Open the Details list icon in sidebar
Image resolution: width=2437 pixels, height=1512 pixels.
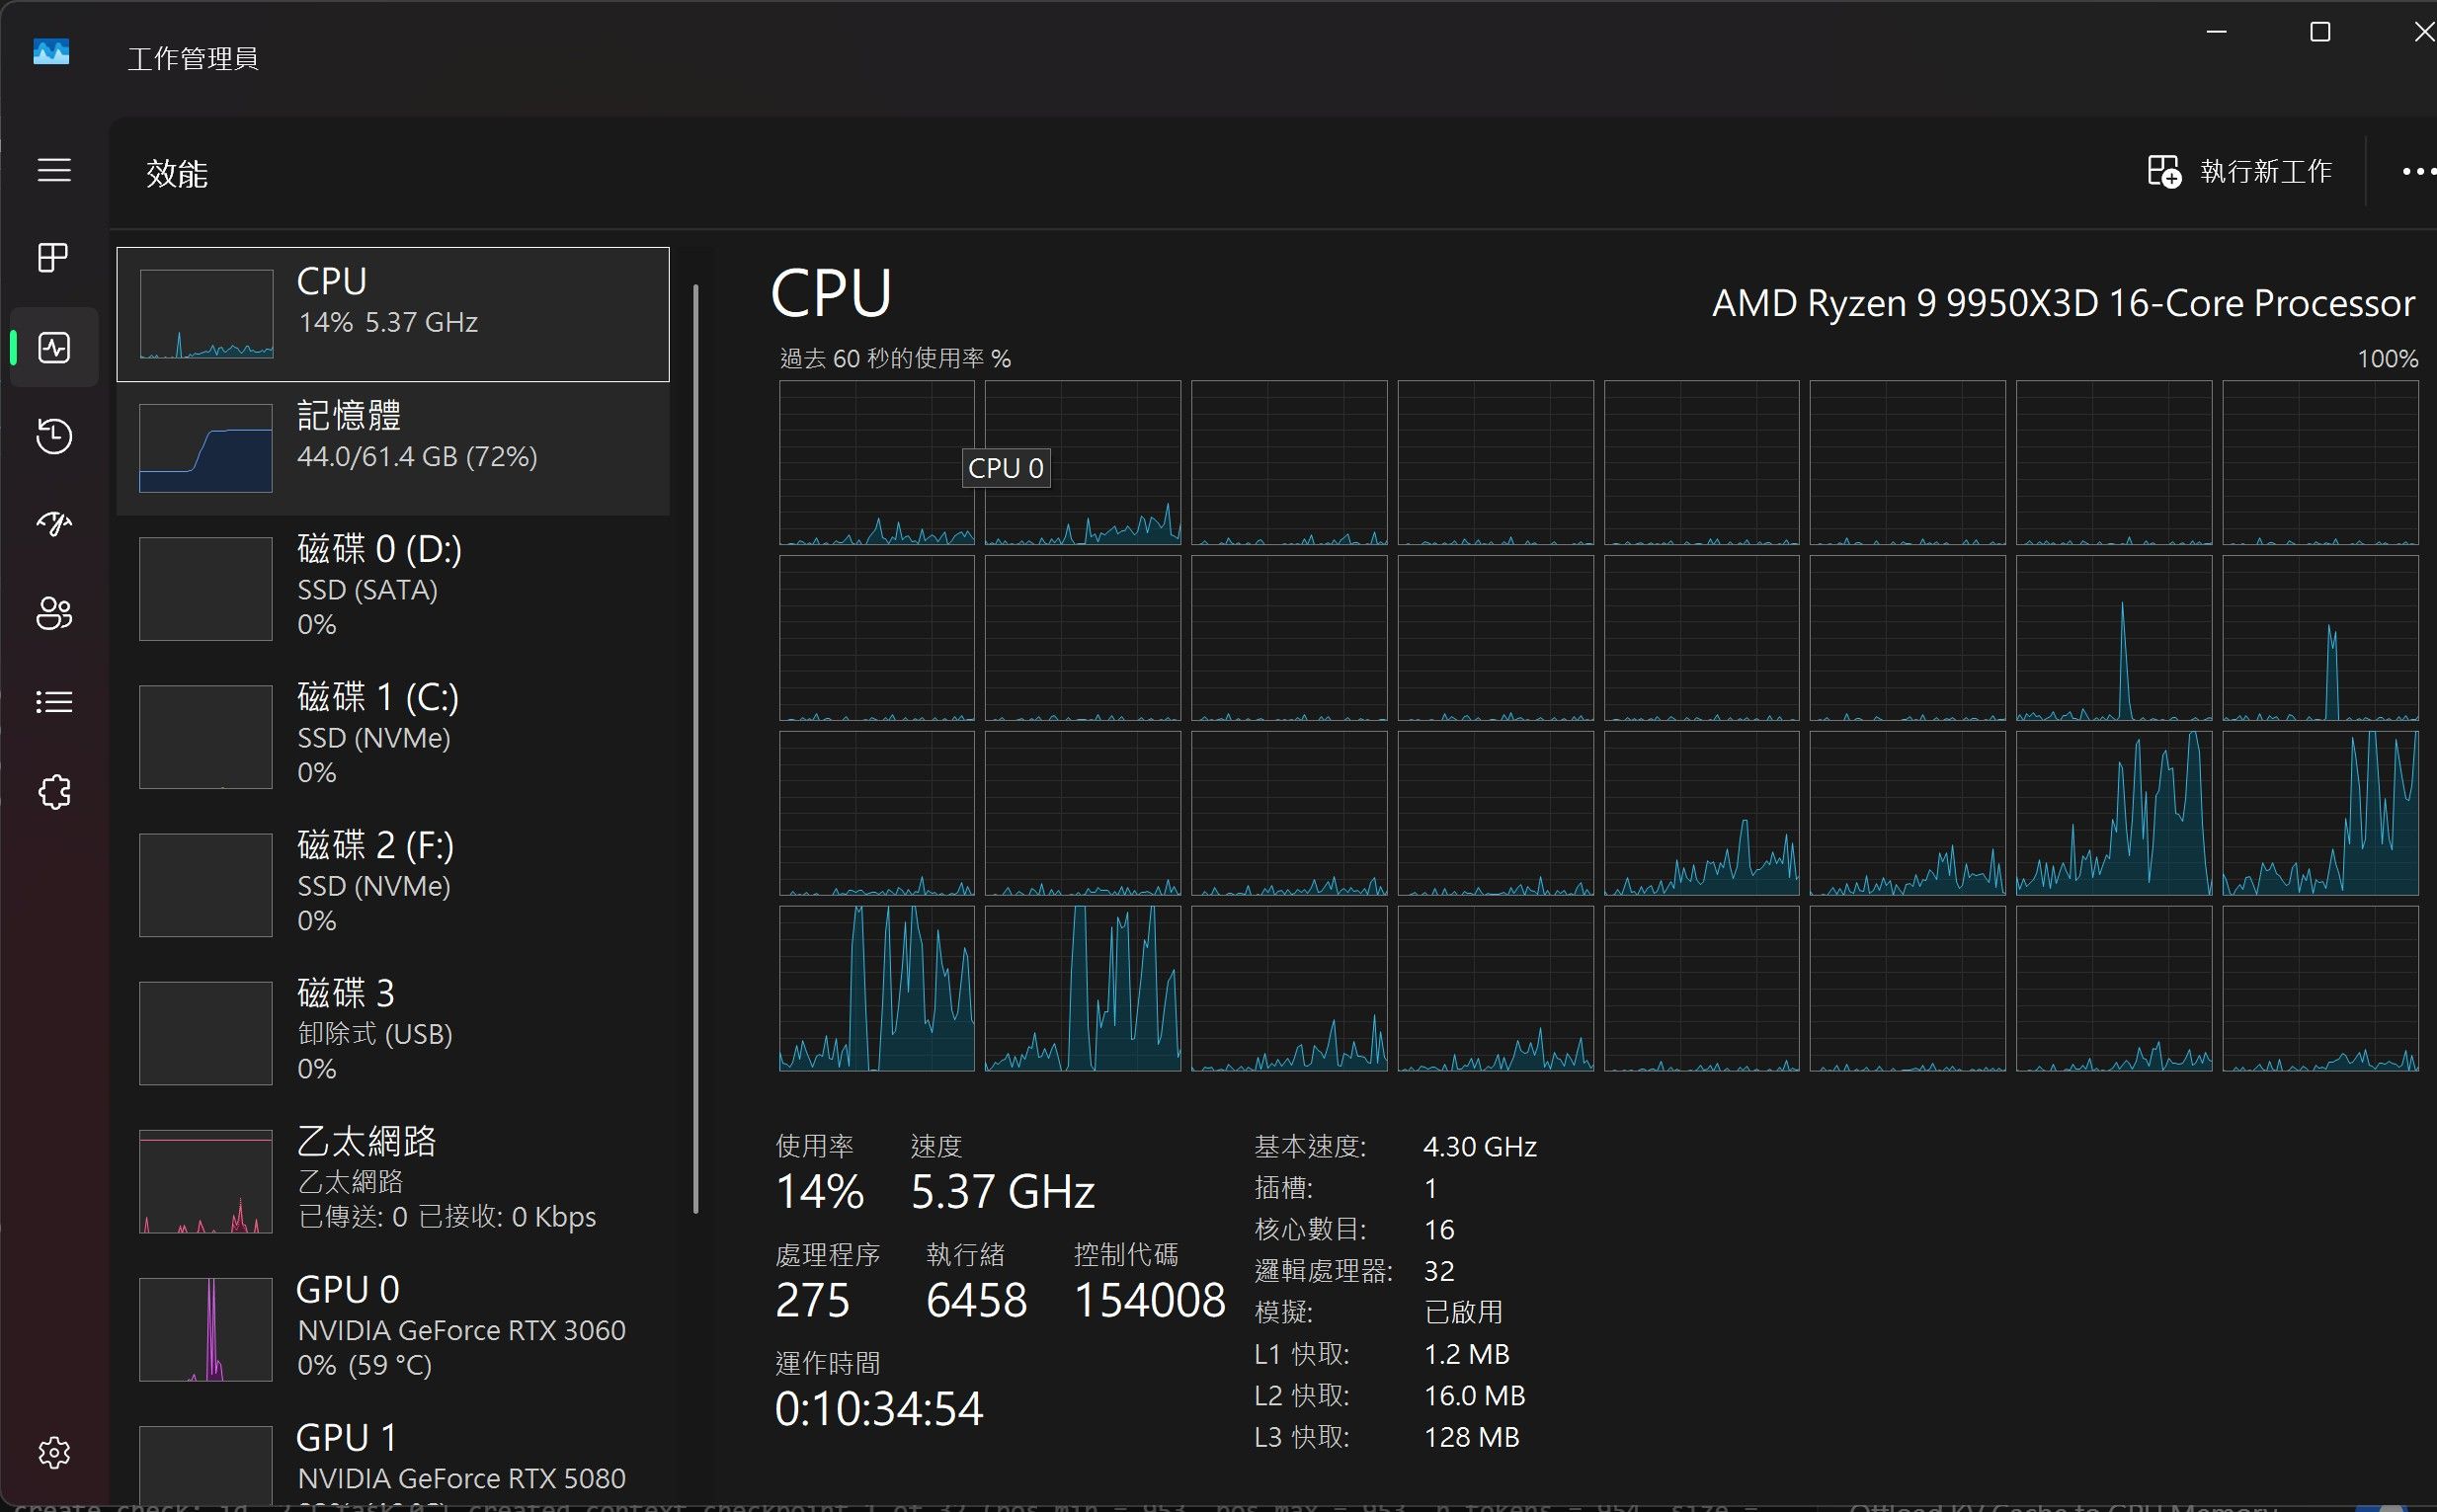[54, 702]
